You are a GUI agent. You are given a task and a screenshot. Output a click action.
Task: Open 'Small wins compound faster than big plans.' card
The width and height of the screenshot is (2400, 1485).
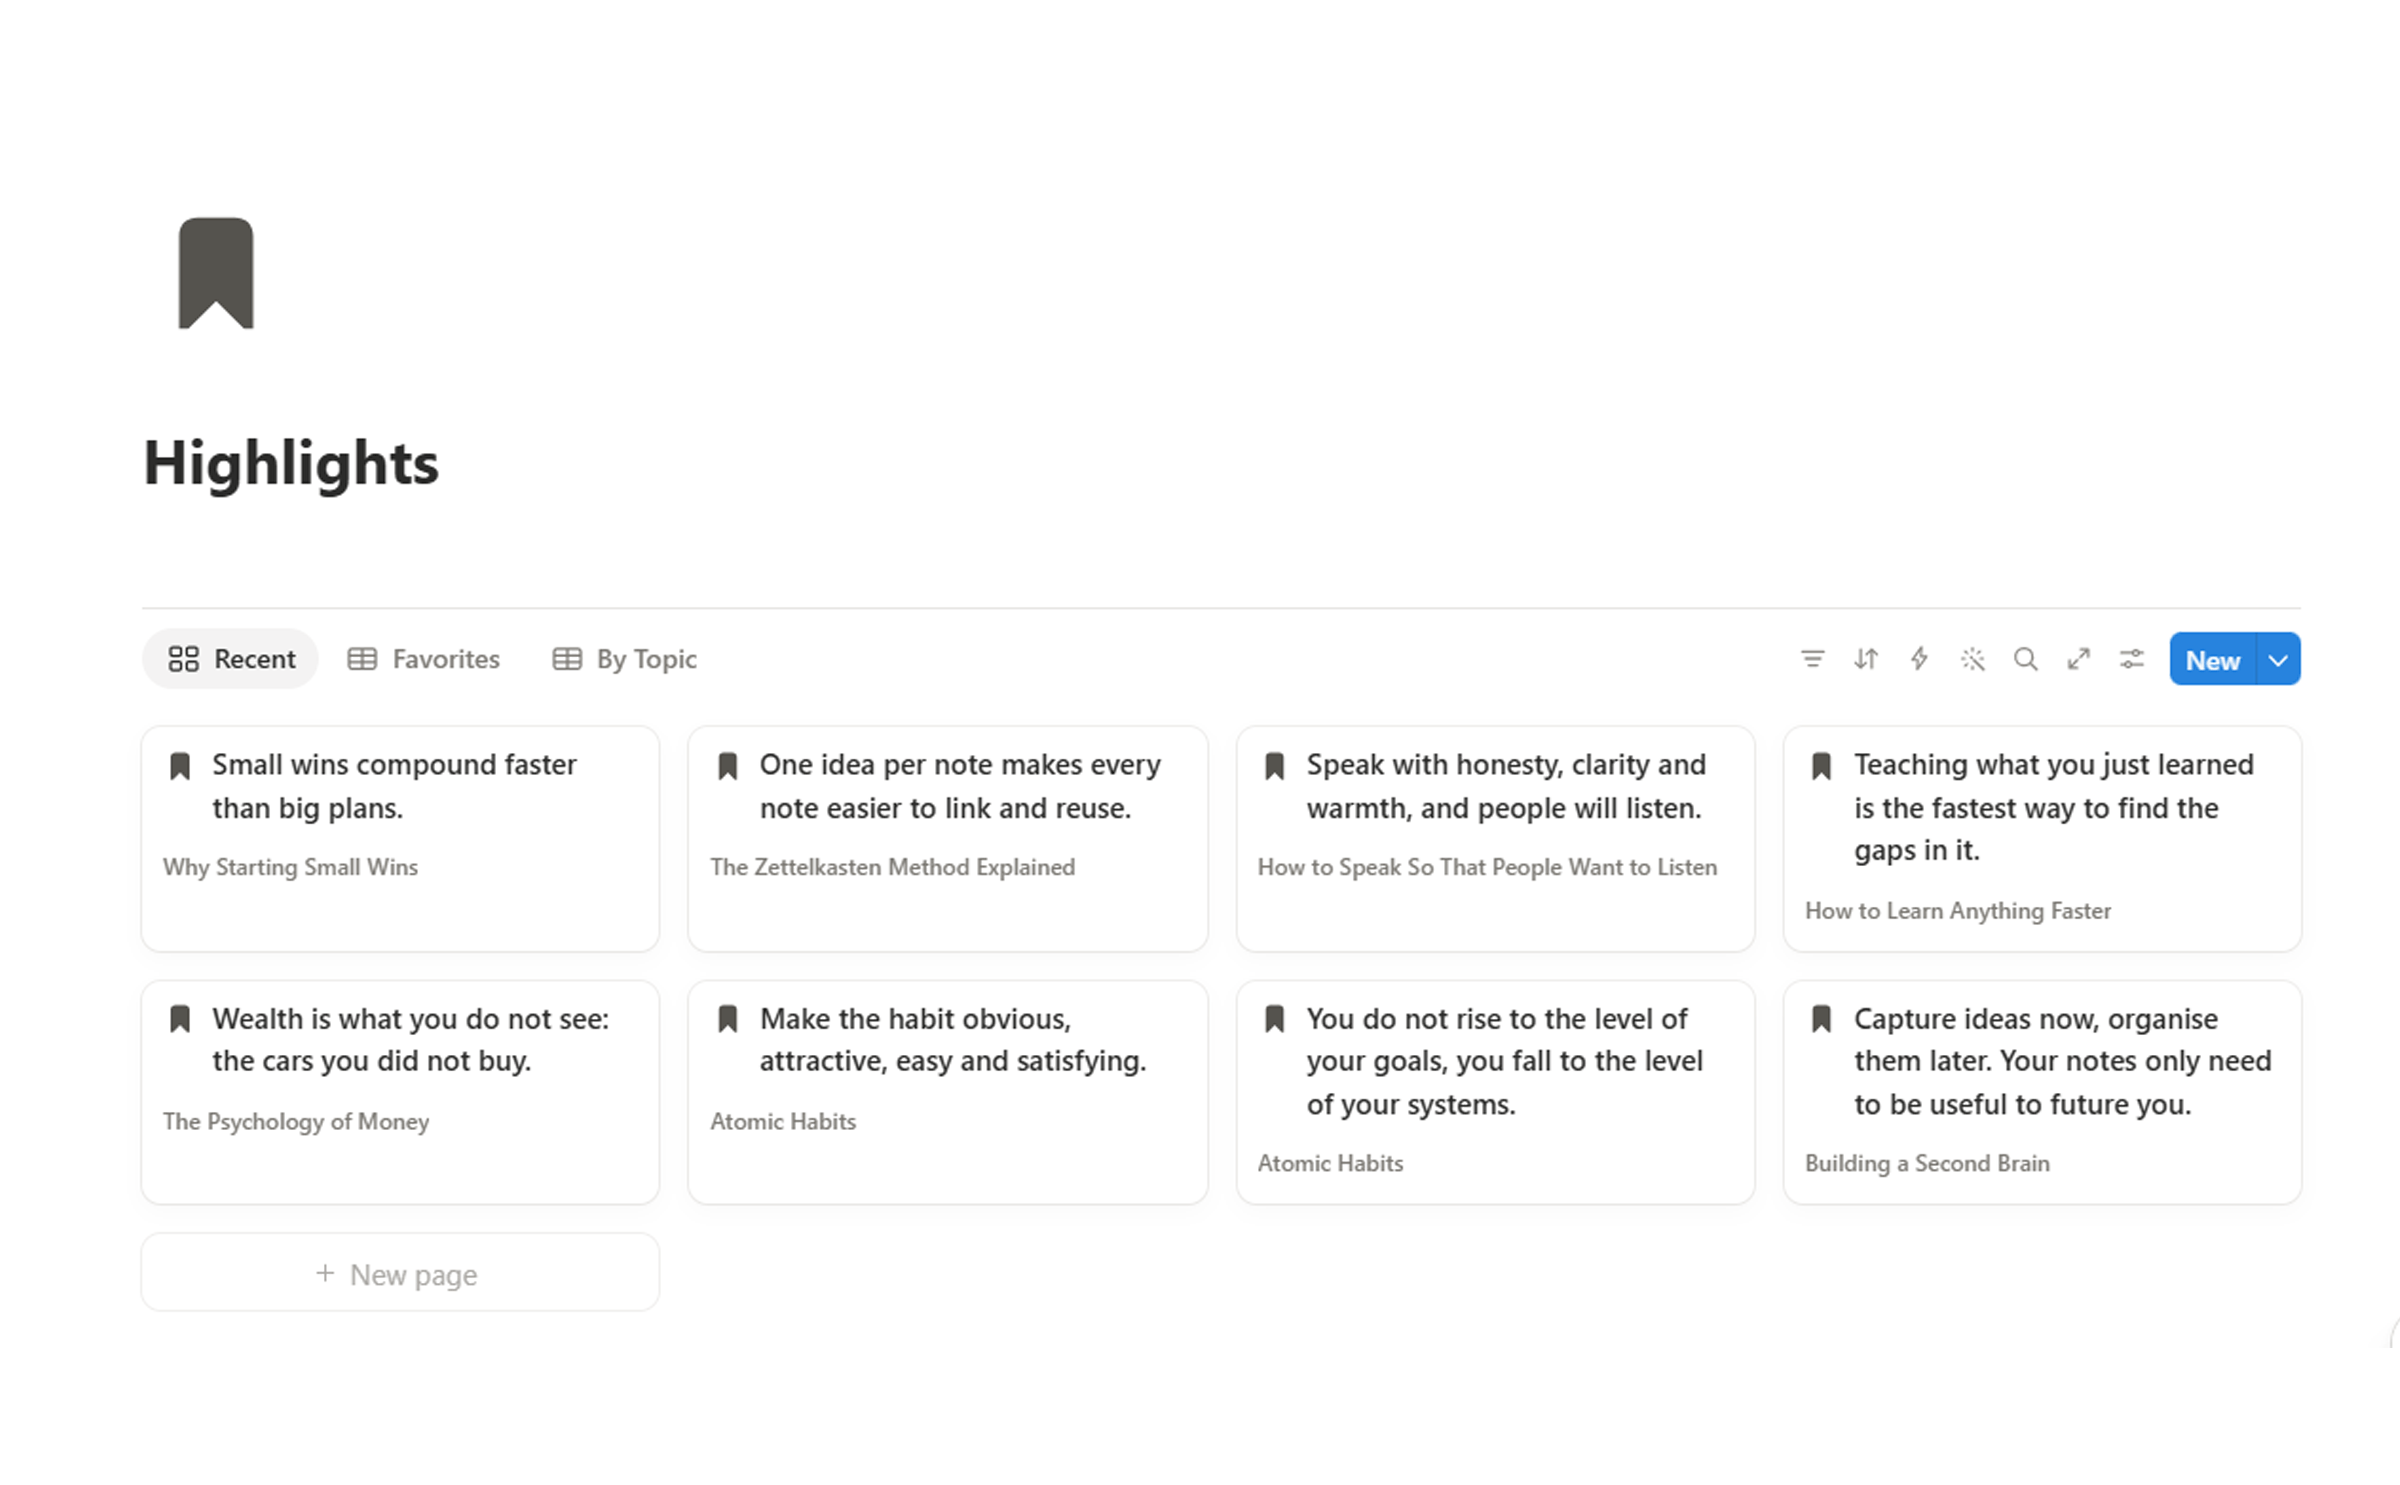tap(400, 839)
